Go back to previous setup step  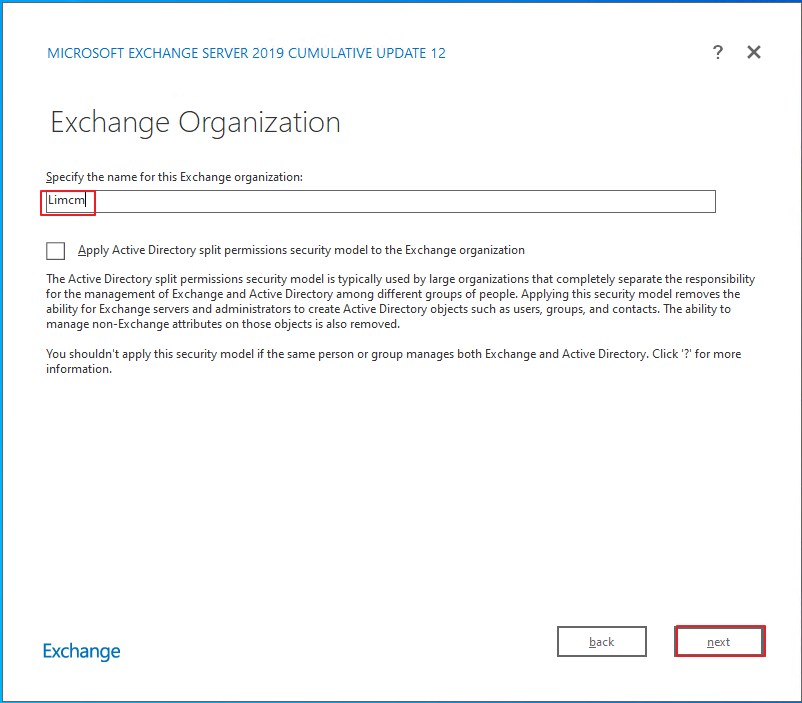(x=602, y=642)
